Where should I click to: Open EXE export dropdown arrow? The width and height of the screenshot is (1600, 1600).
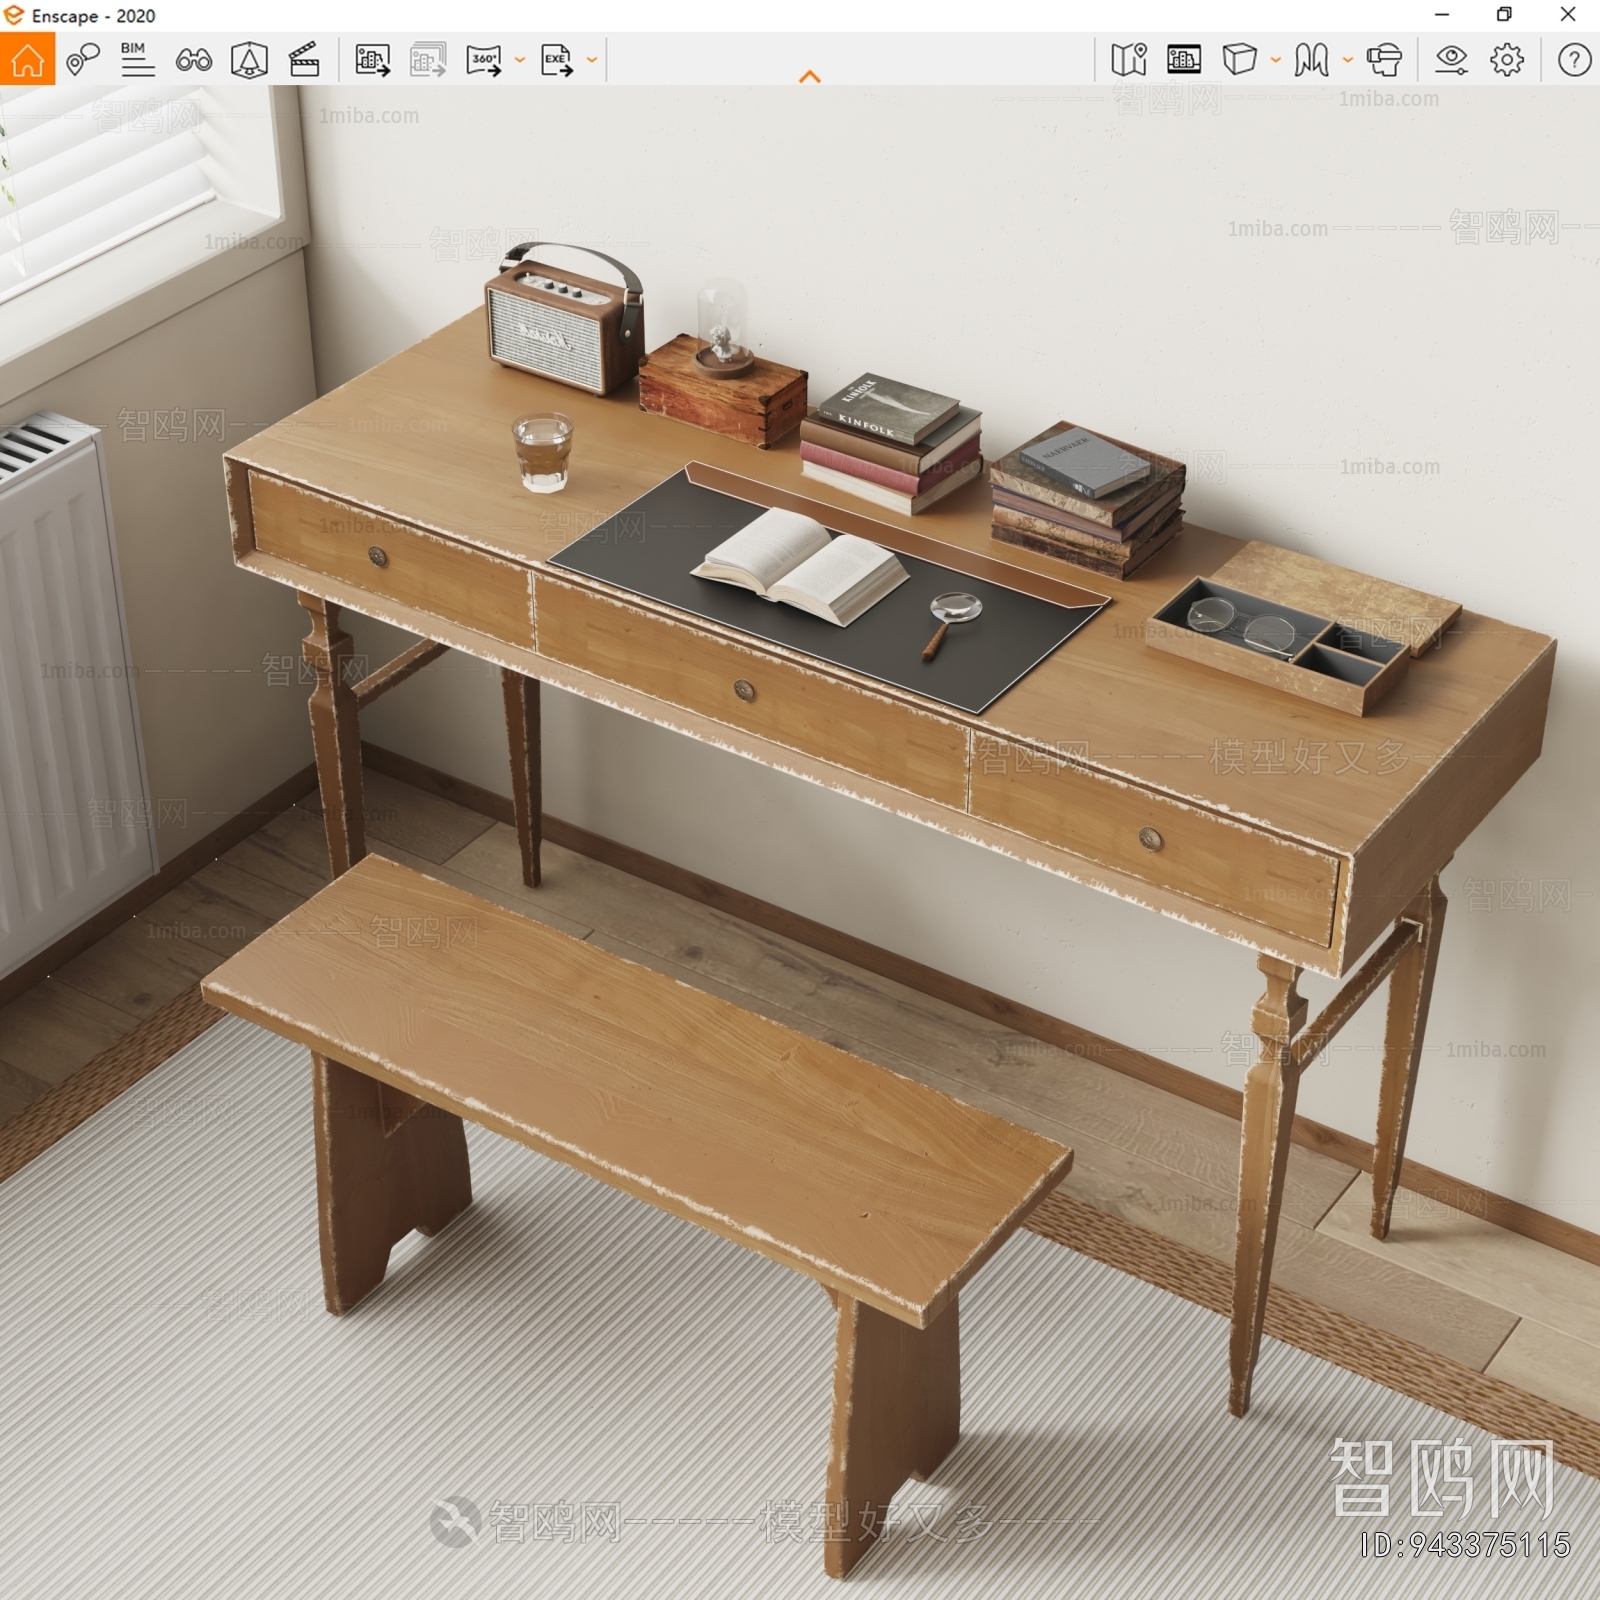coord(591,60)
